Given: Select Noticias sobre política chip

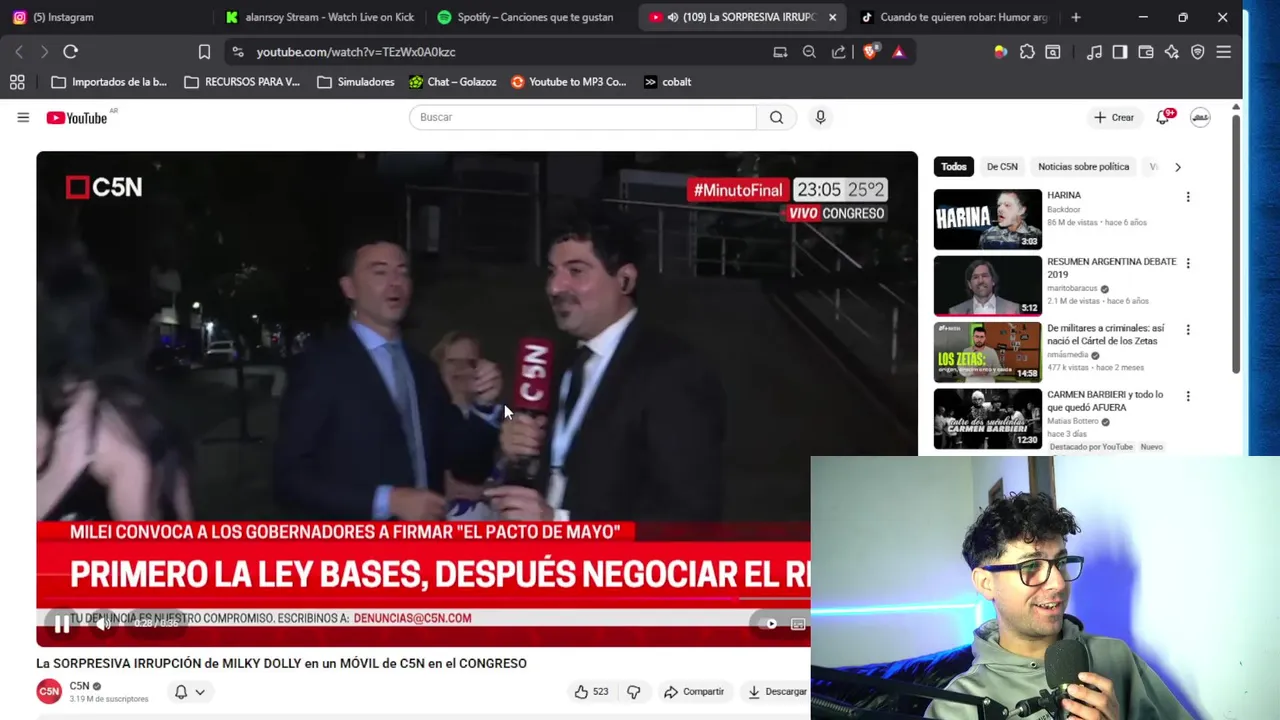Looking at the screenshot, I should tap(1083, 167).
